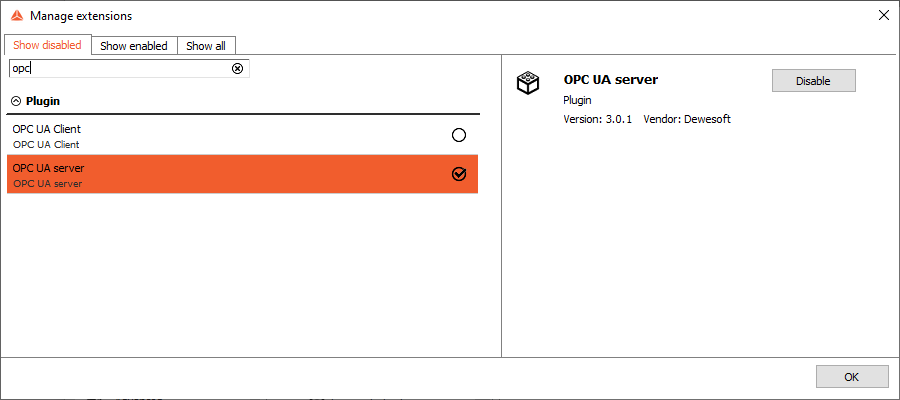The width and height of the screenshot is (900, 400).
Task: Collapse the Plugin group chevron
Action: pyautogui.click(x=16, y=102)
